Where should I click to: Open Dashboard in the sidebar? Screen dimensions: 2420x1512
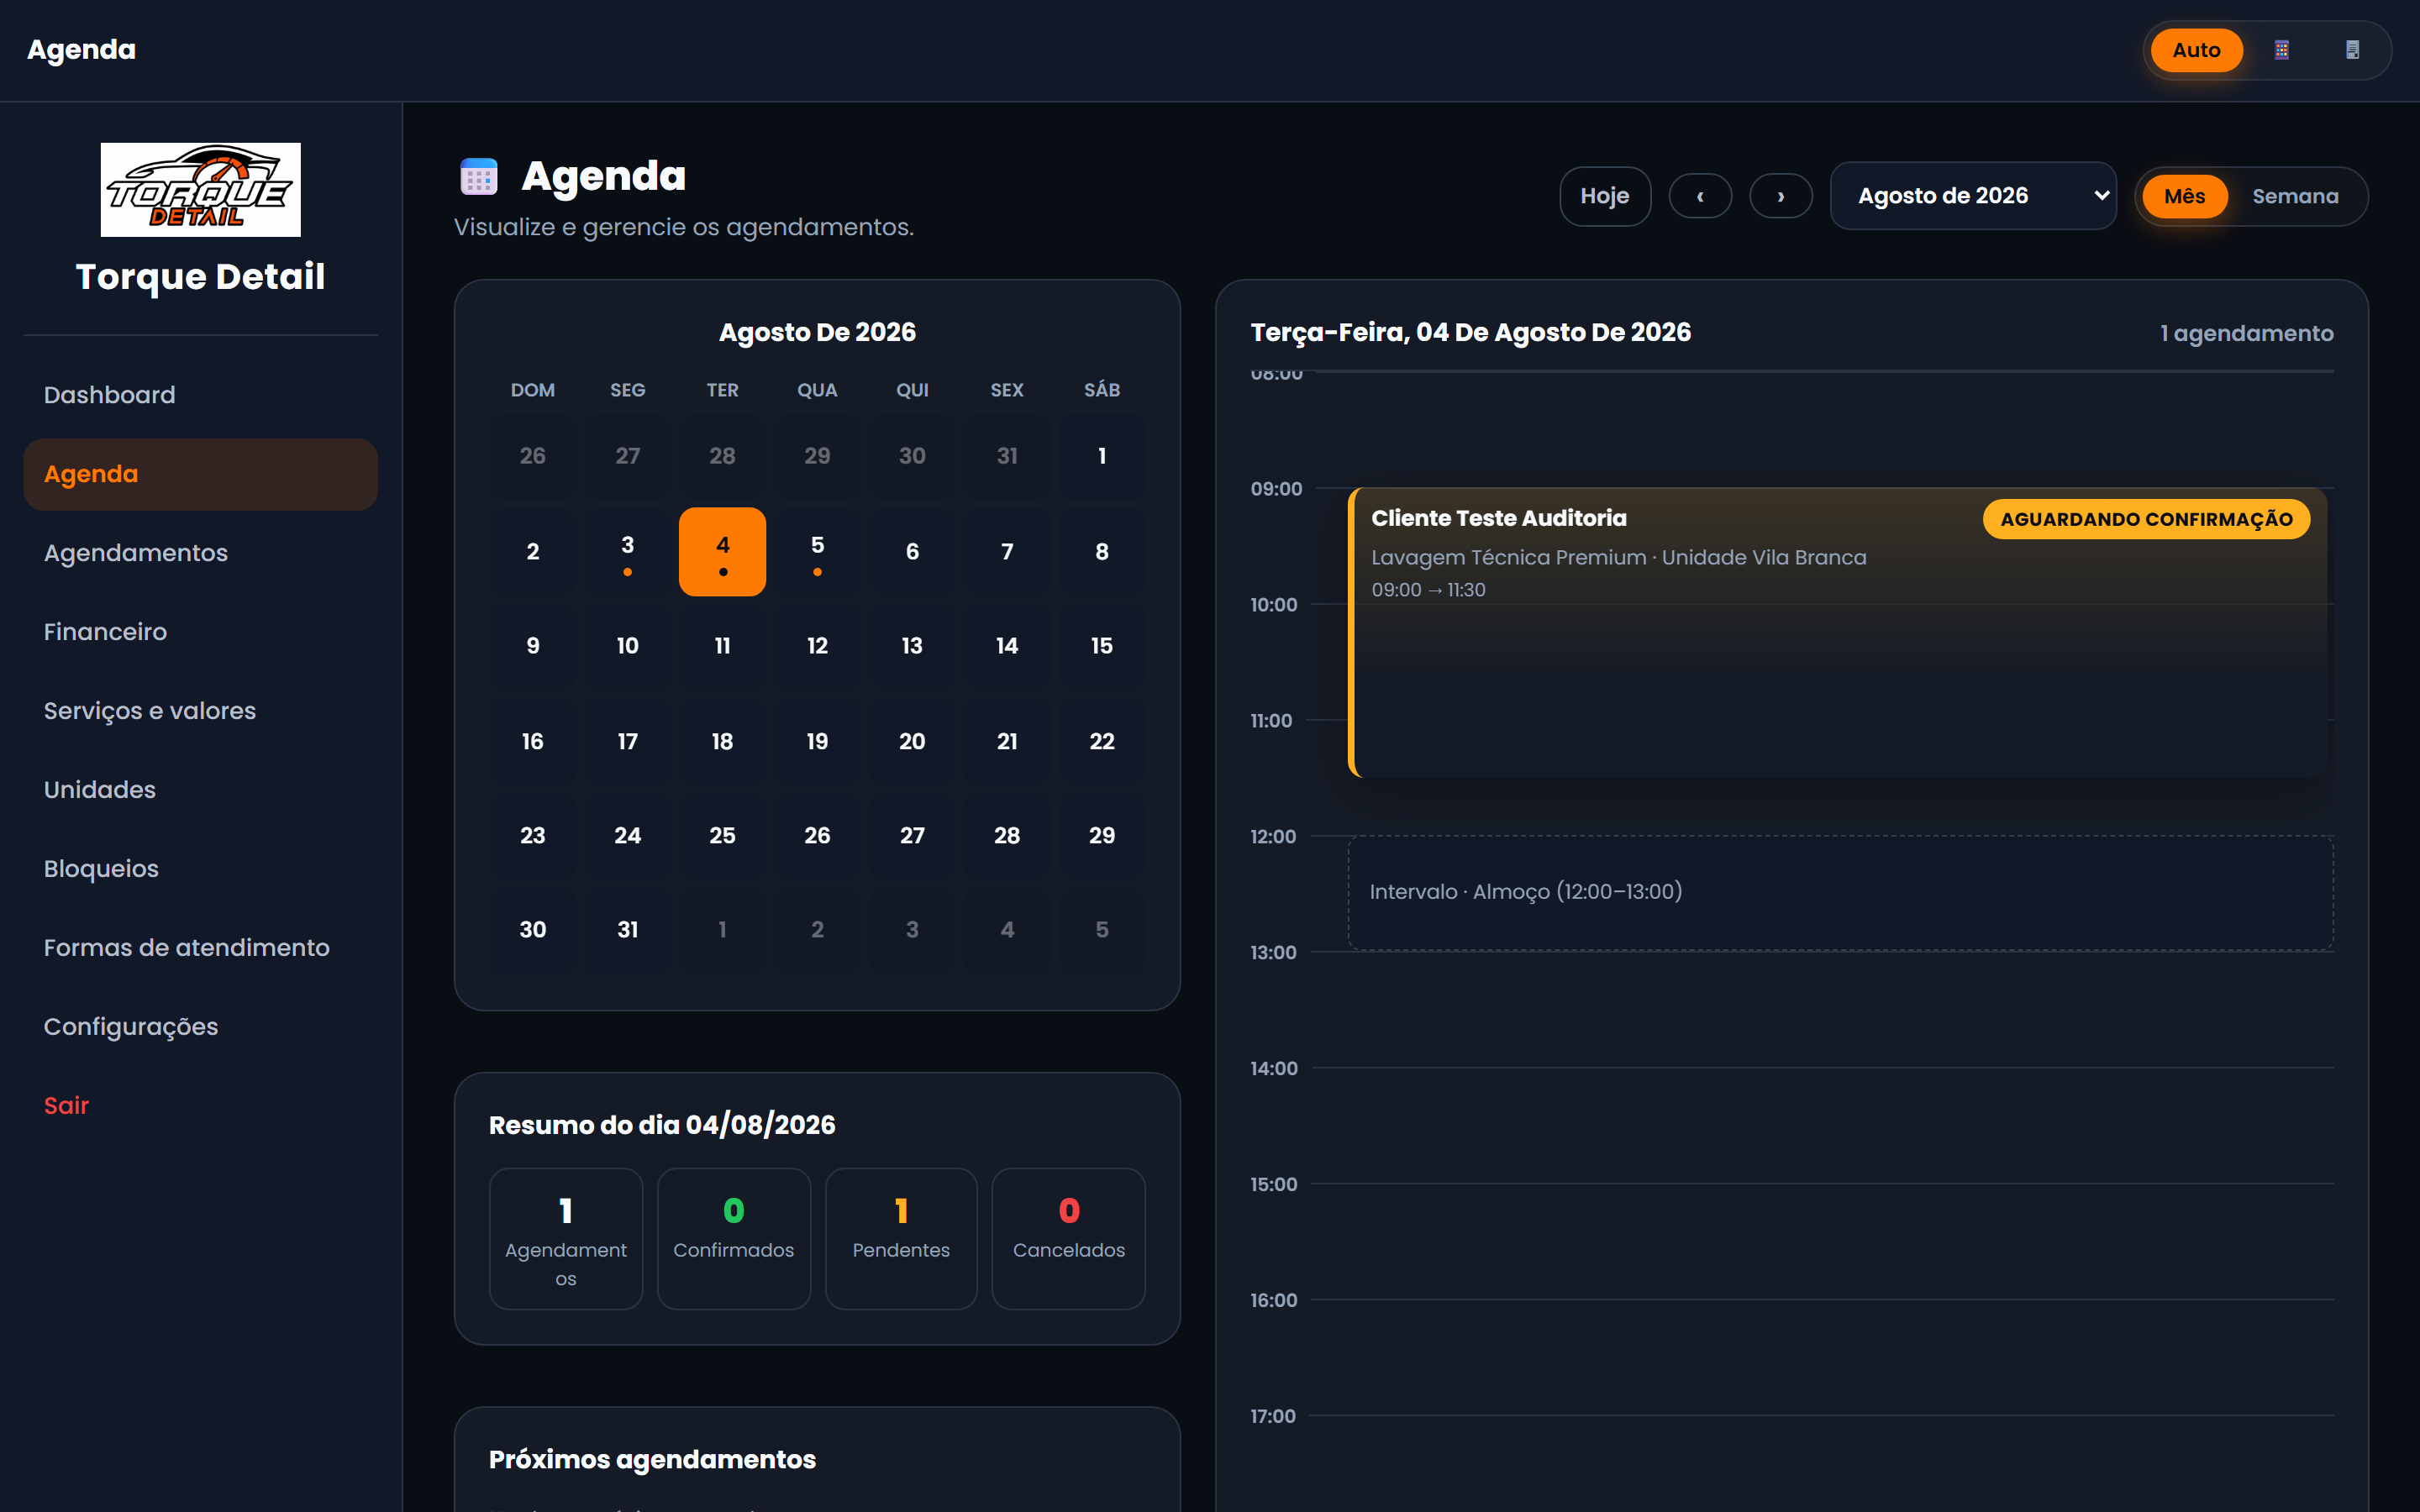click(200, 395)
